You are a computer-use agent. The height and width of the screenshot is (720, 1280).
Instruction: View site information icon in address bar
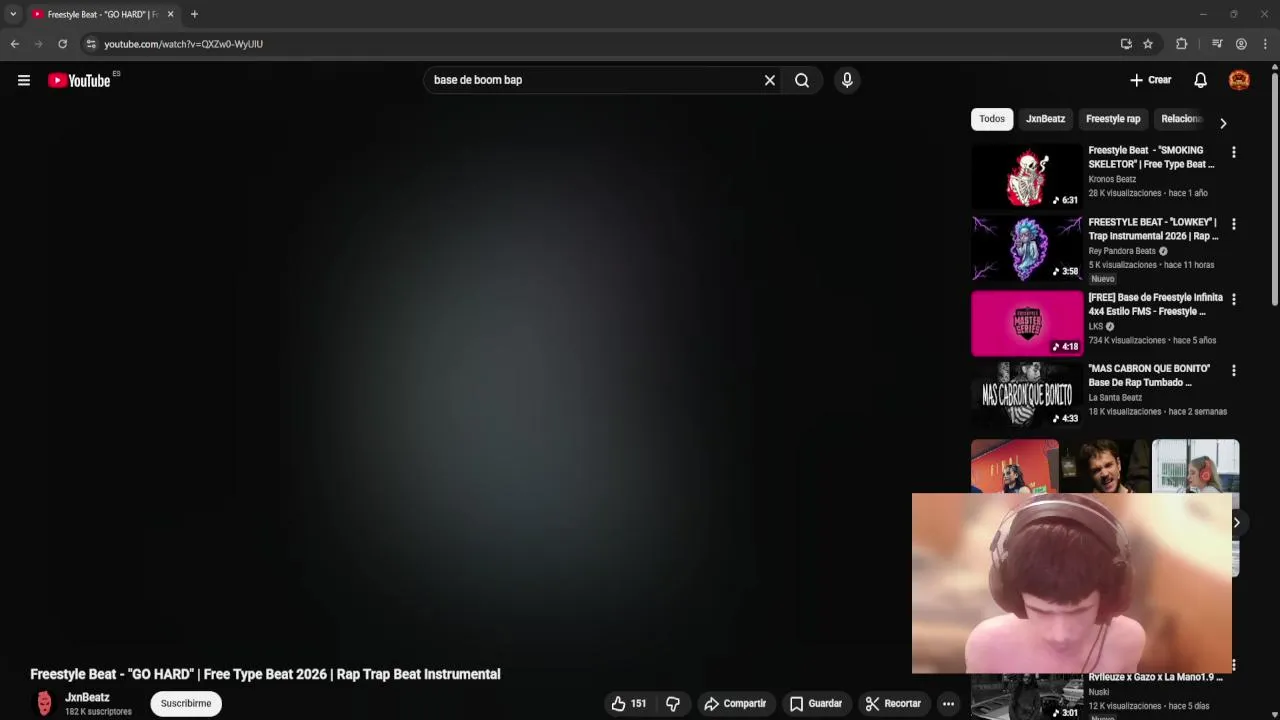[91, 44]
